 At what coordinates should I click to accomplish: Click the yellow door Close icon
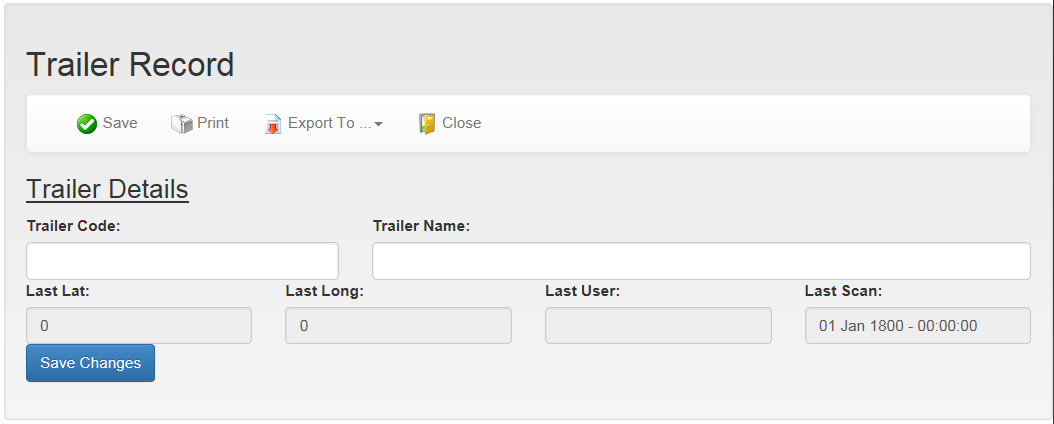(x=427, y=124)
